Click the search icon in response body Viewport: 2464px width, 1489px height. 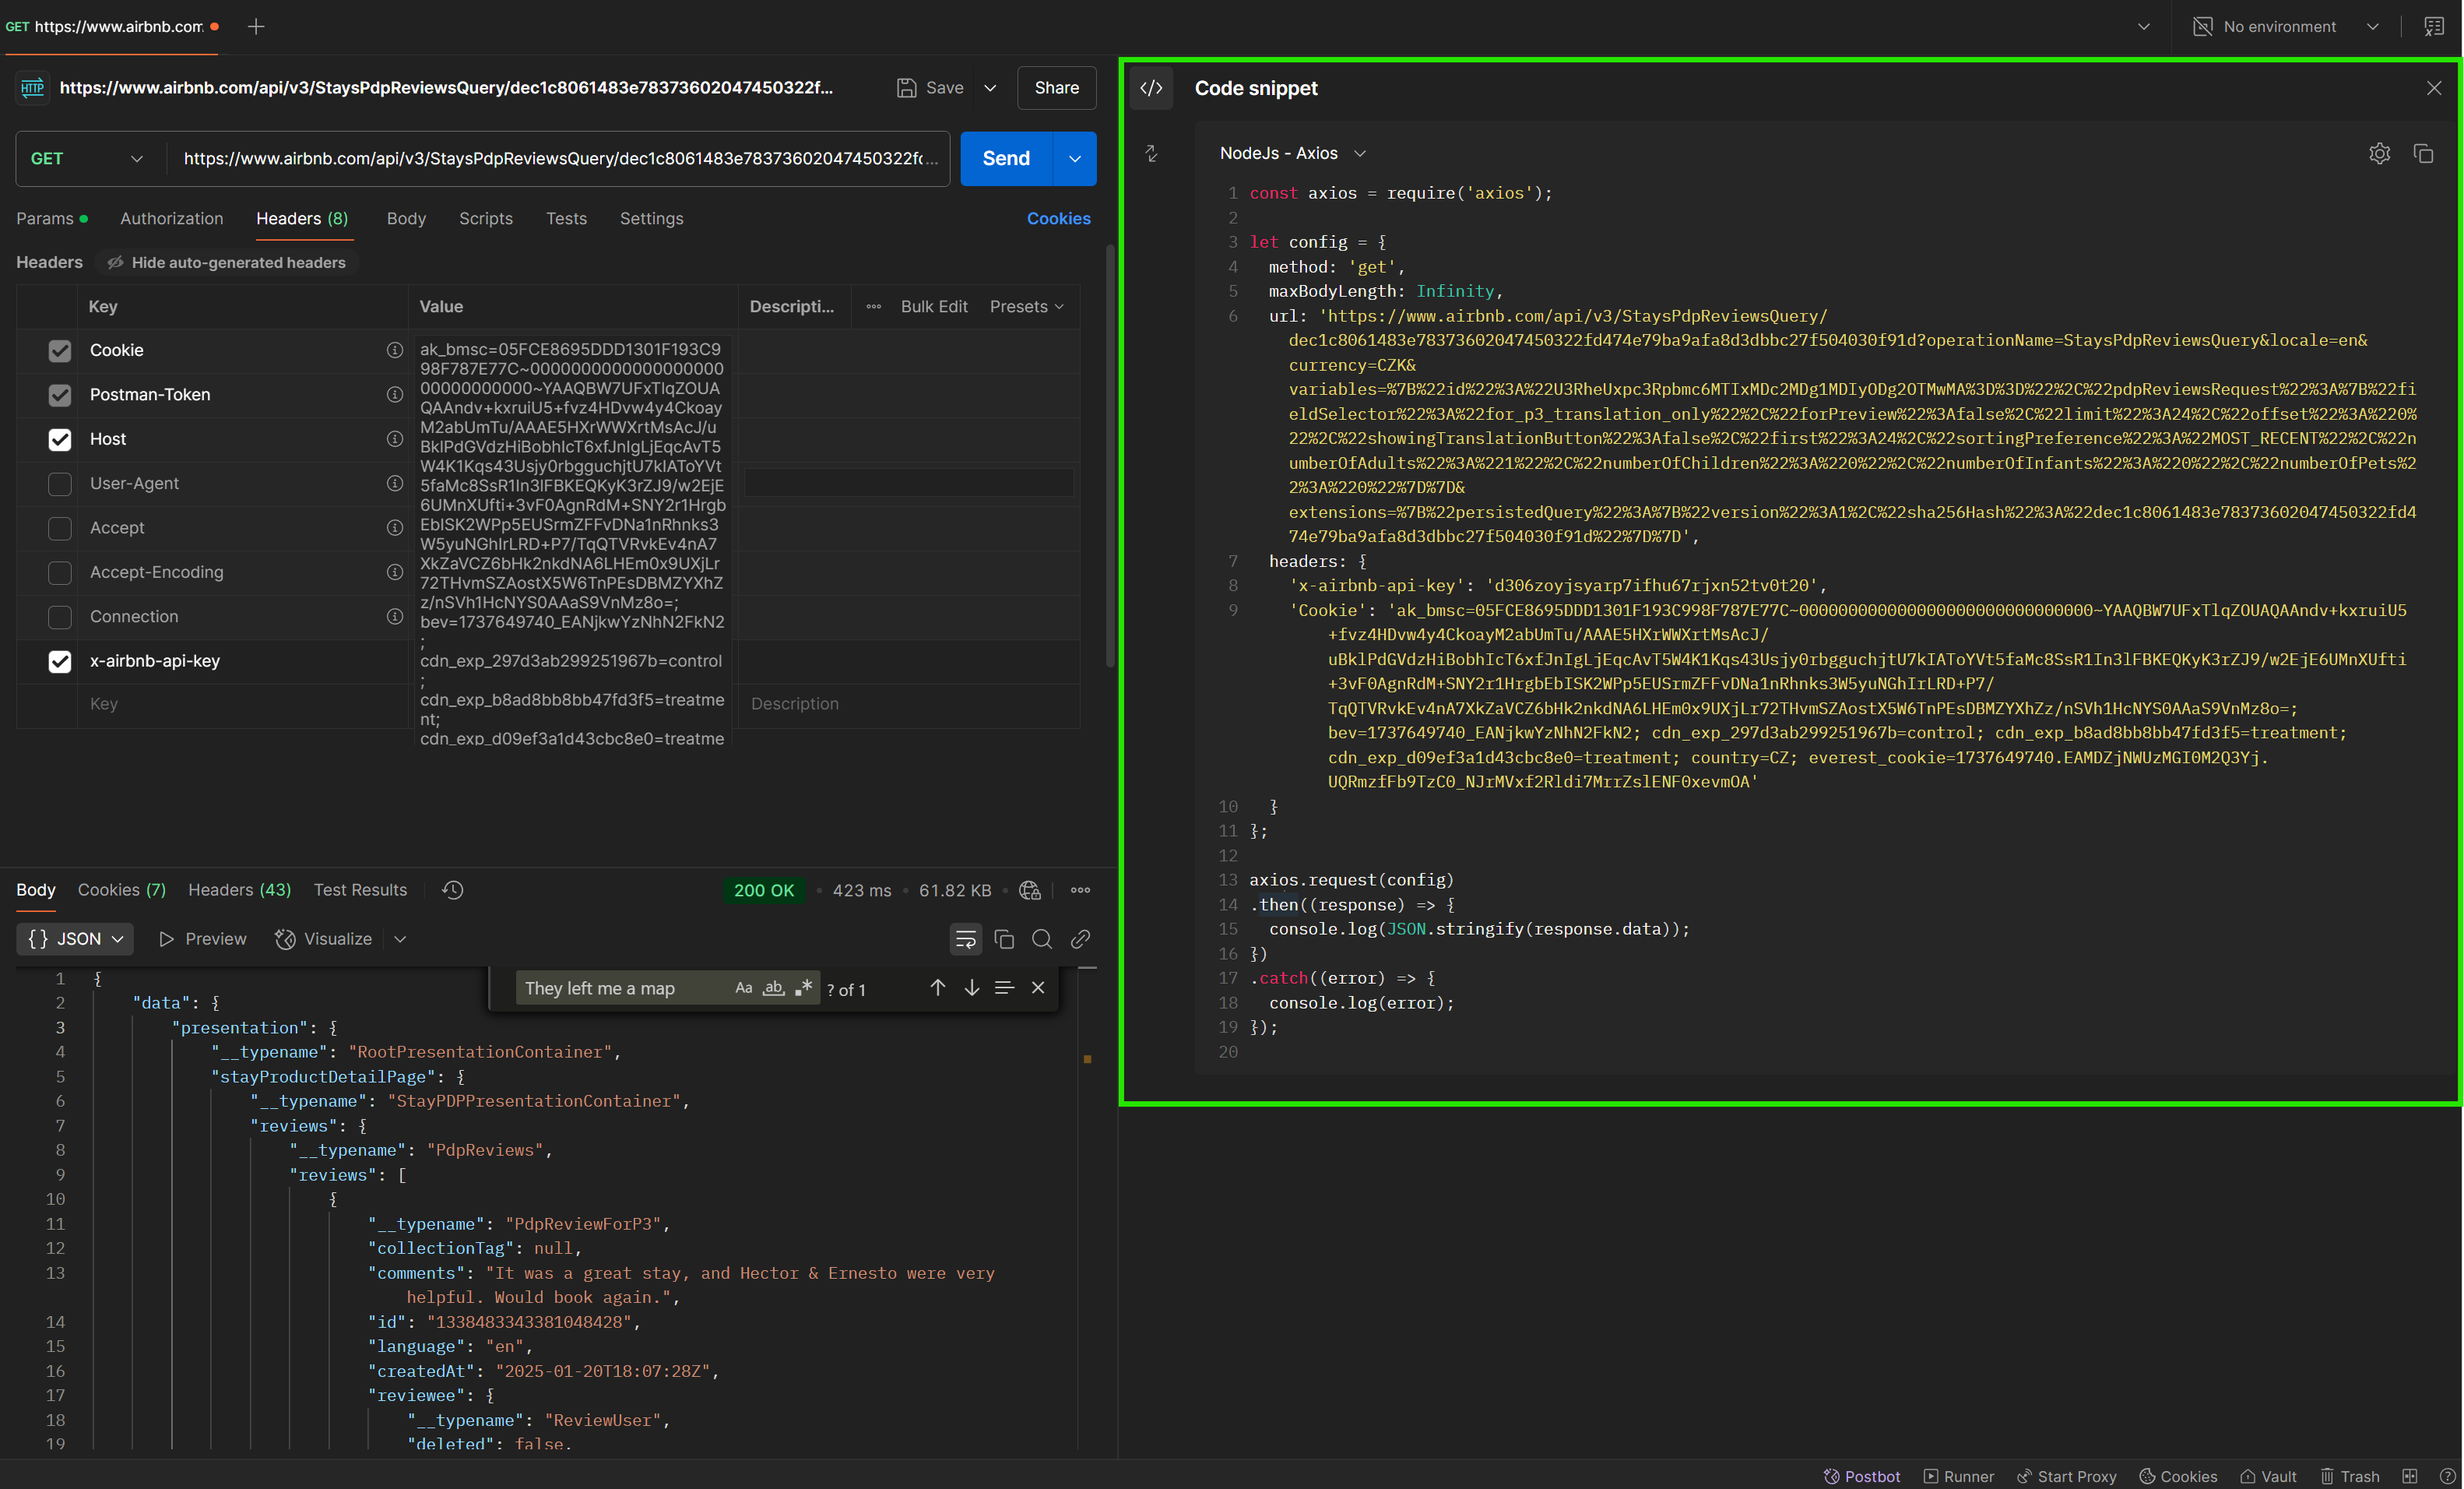pyautogui.click(x=1042, y=938)
